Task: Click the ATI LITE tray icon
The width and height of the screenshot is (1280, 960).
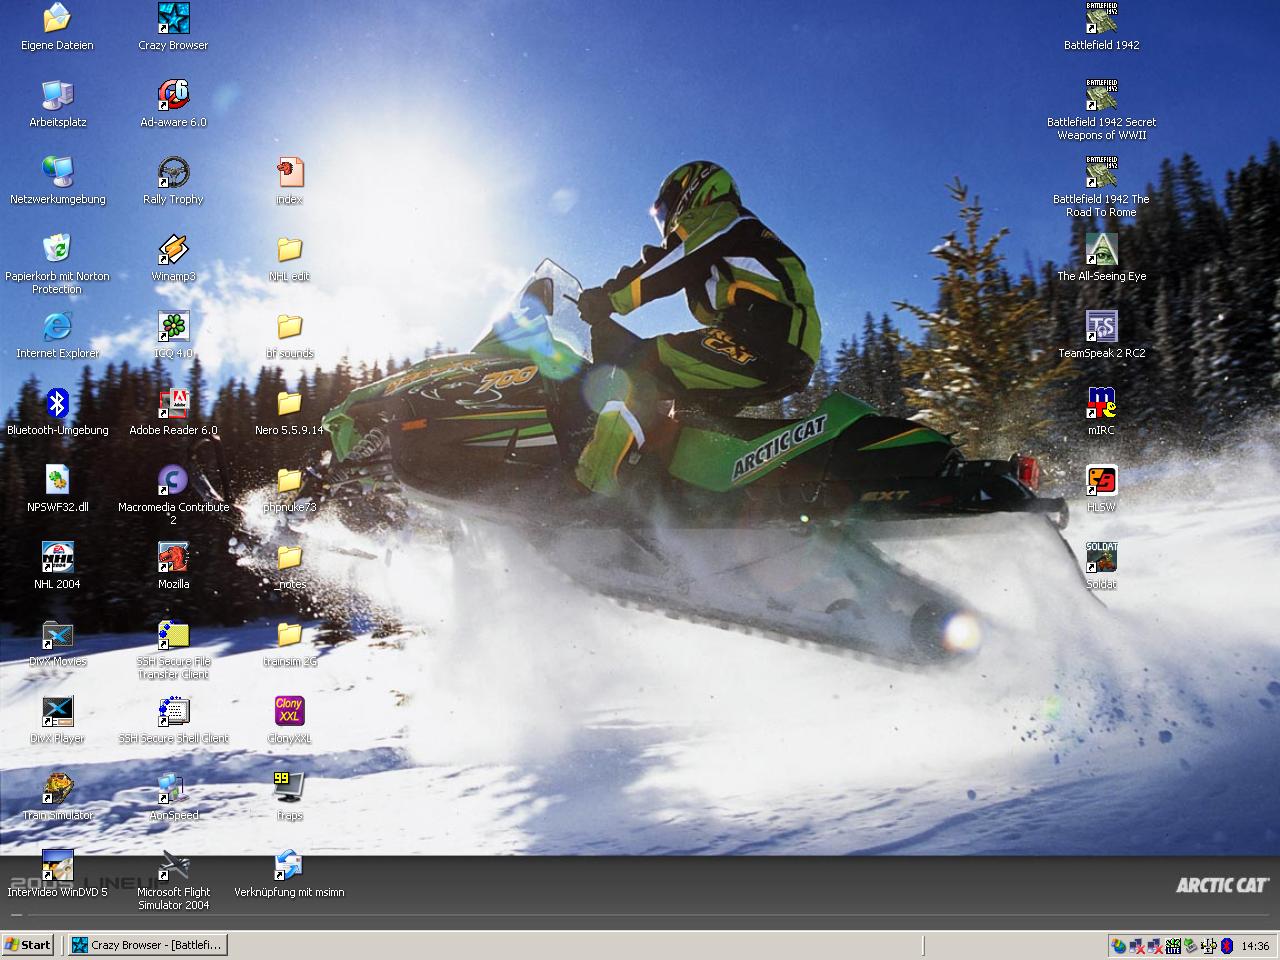Action: (x=1173, y=946)
